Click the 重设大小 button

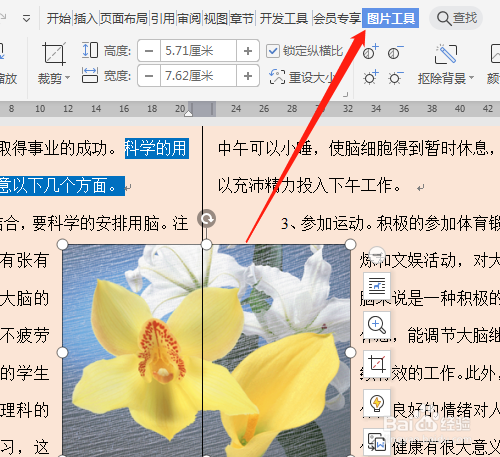[303, 77]
